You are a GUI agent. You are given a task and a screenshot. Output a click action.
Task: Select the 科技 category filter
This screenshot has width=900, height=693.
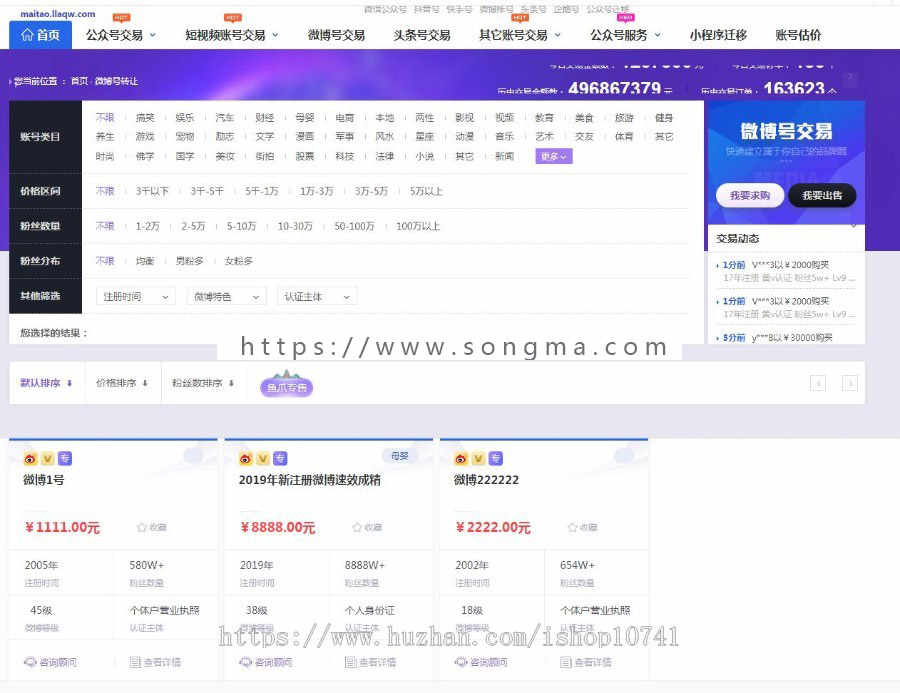coord(344,156)
